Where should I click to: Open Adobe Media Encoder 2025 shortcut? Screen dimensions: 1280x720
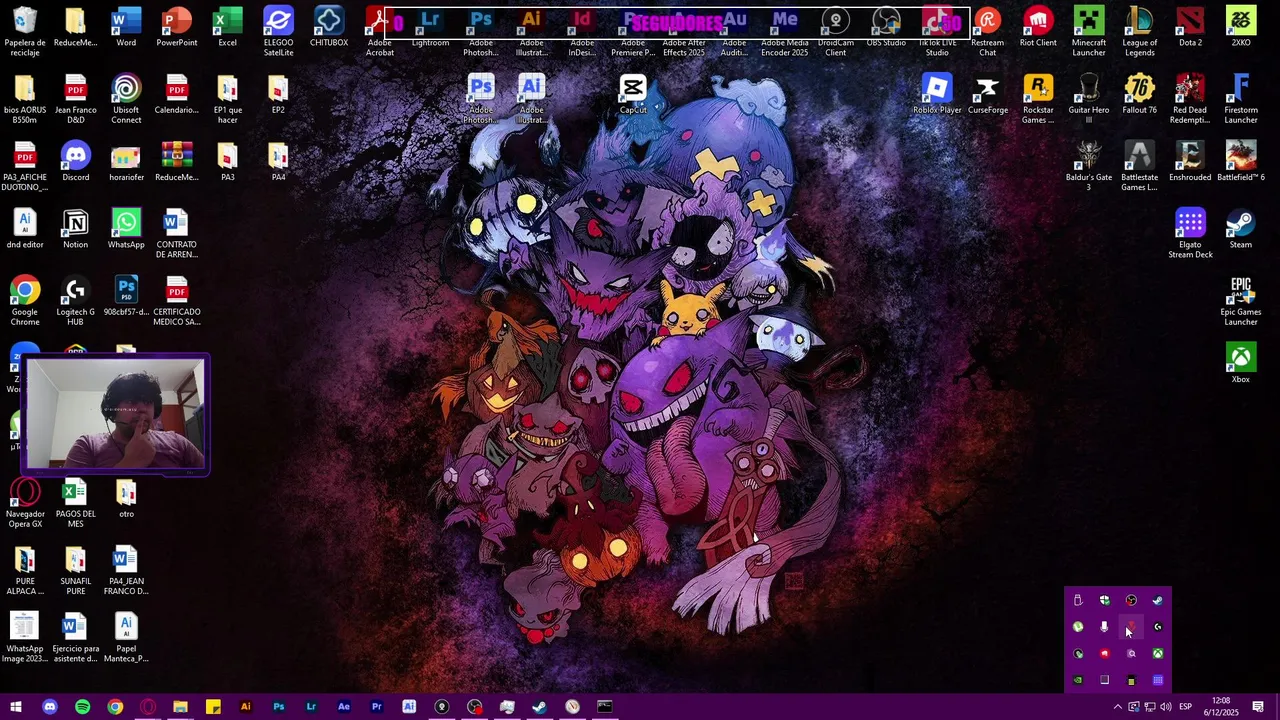785,31
